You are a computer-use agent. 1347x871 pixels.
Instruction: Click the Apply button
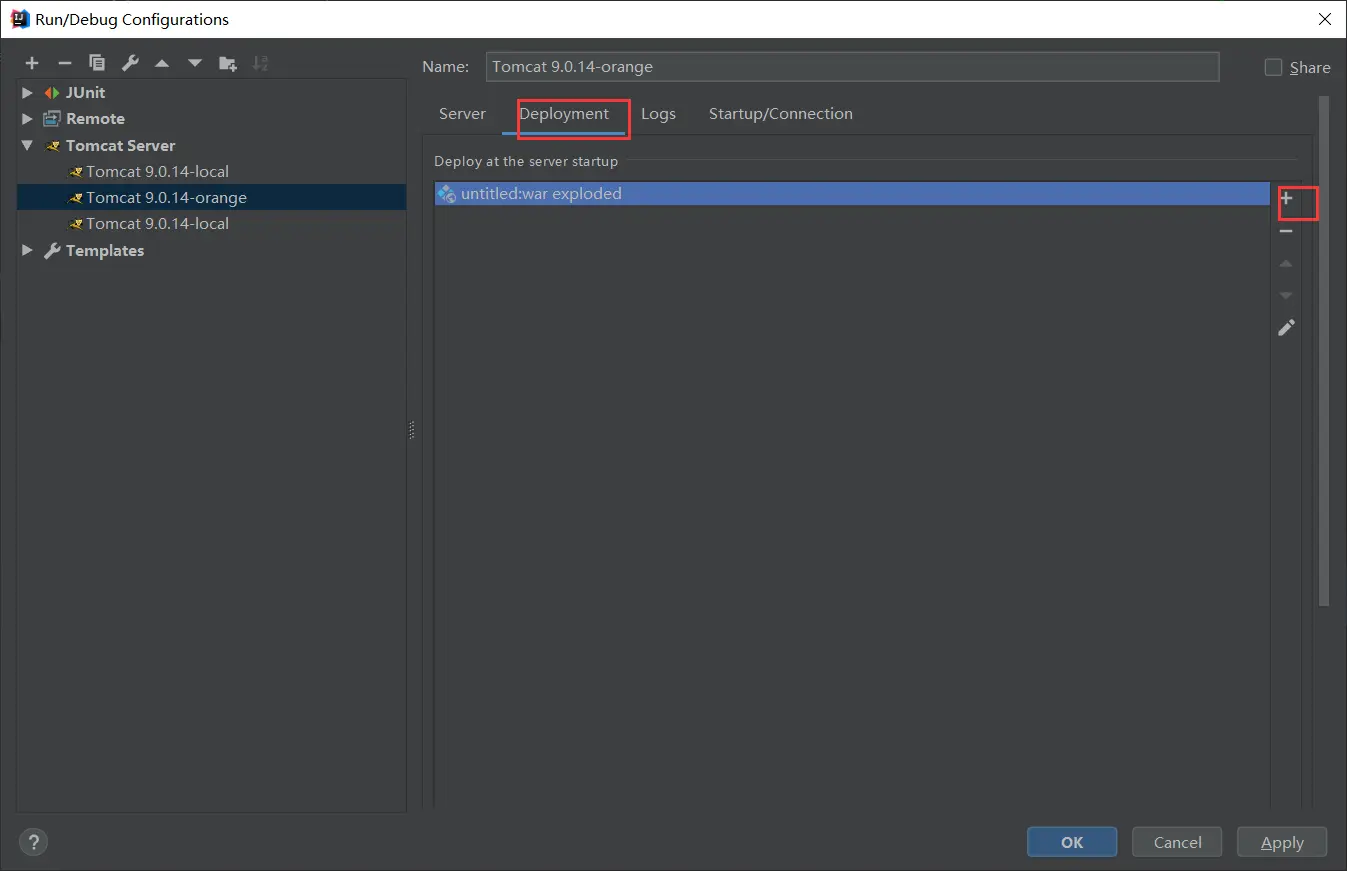tap(1282, 842)
